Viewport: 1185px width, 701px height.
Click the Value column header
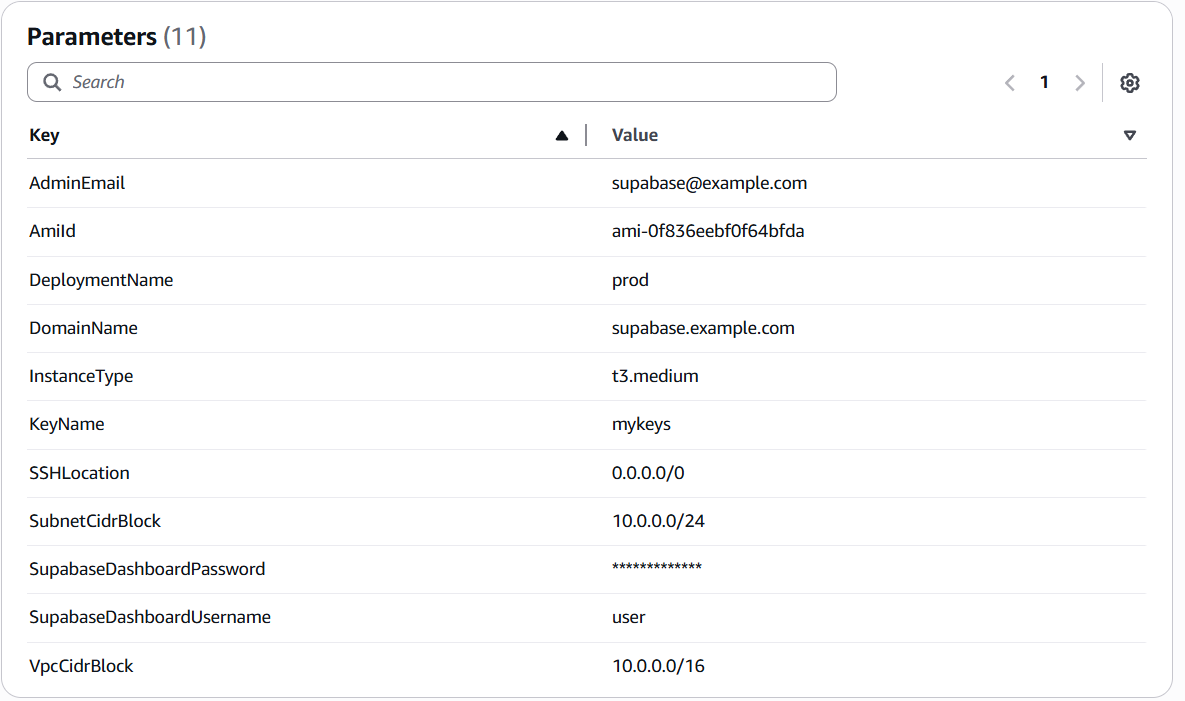click(634, 135)
